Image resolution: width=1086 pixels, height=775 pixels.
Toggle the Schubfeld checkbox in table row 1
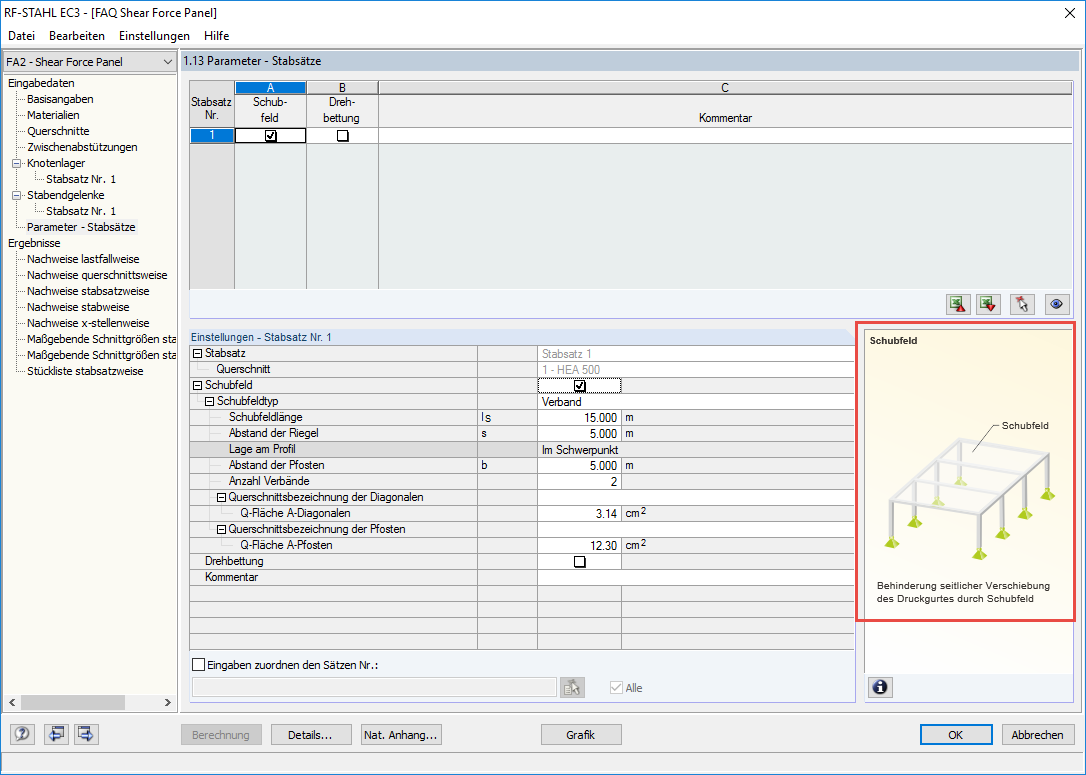tap(271, 136)
